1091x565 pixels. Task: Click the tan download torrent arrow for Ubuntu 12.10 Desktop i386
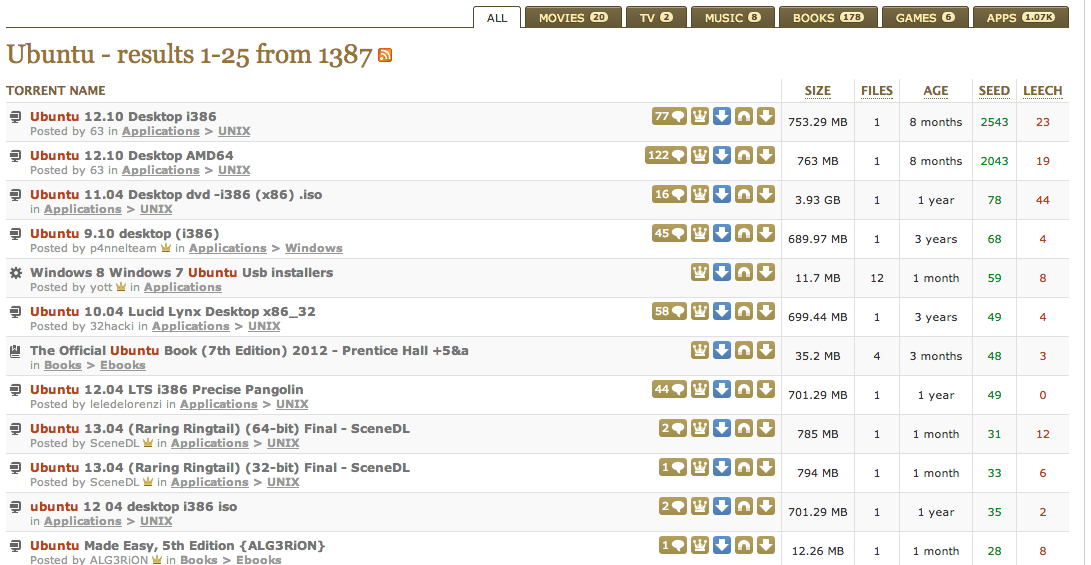point(766,116)
